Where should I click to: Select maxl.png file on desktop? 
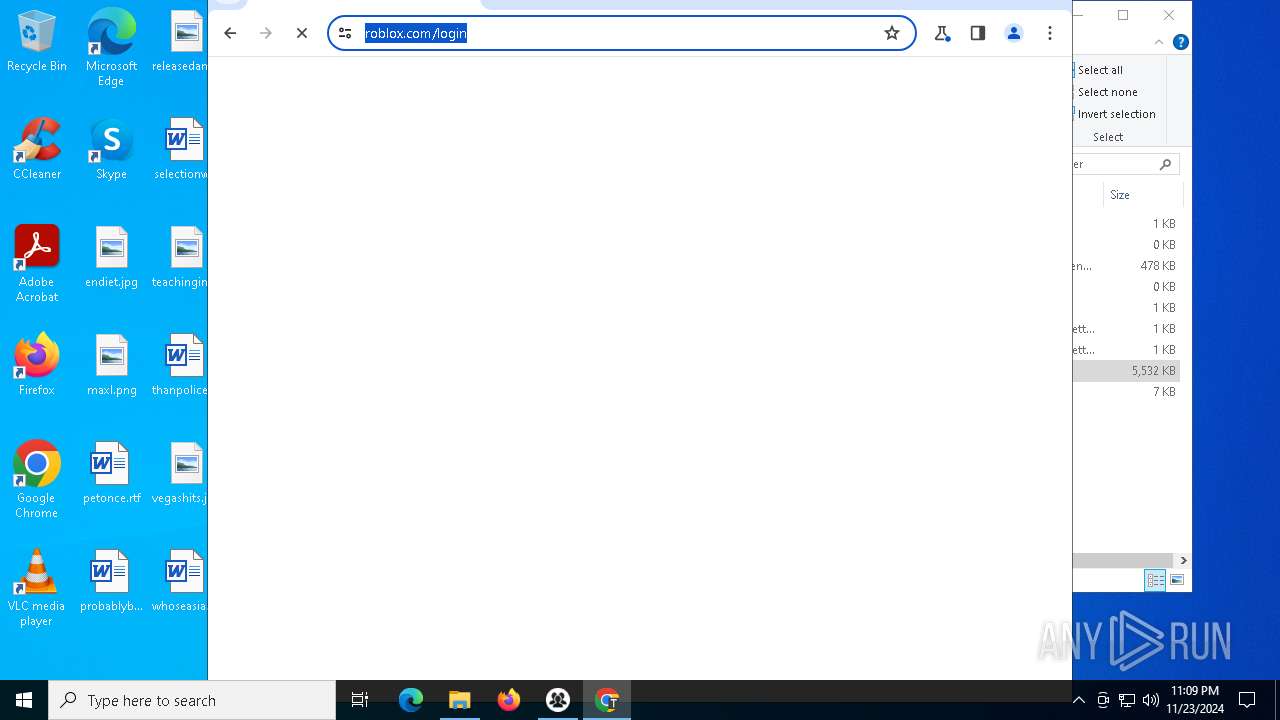point(111,366)
